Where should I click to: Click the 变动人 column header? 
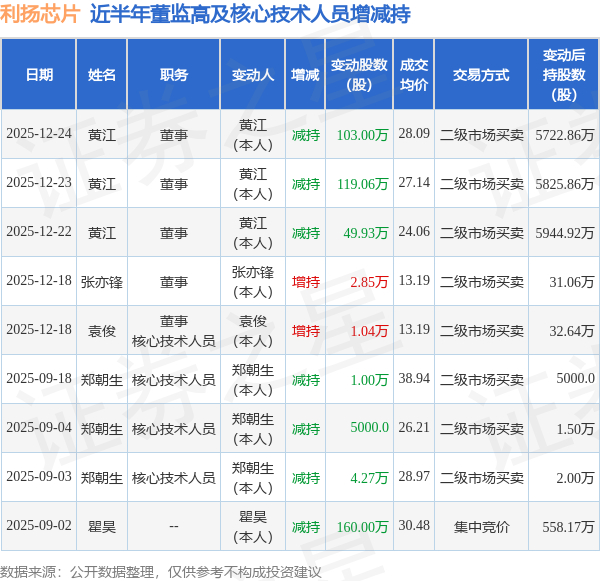pyautogui.click(x=253, y=75)
